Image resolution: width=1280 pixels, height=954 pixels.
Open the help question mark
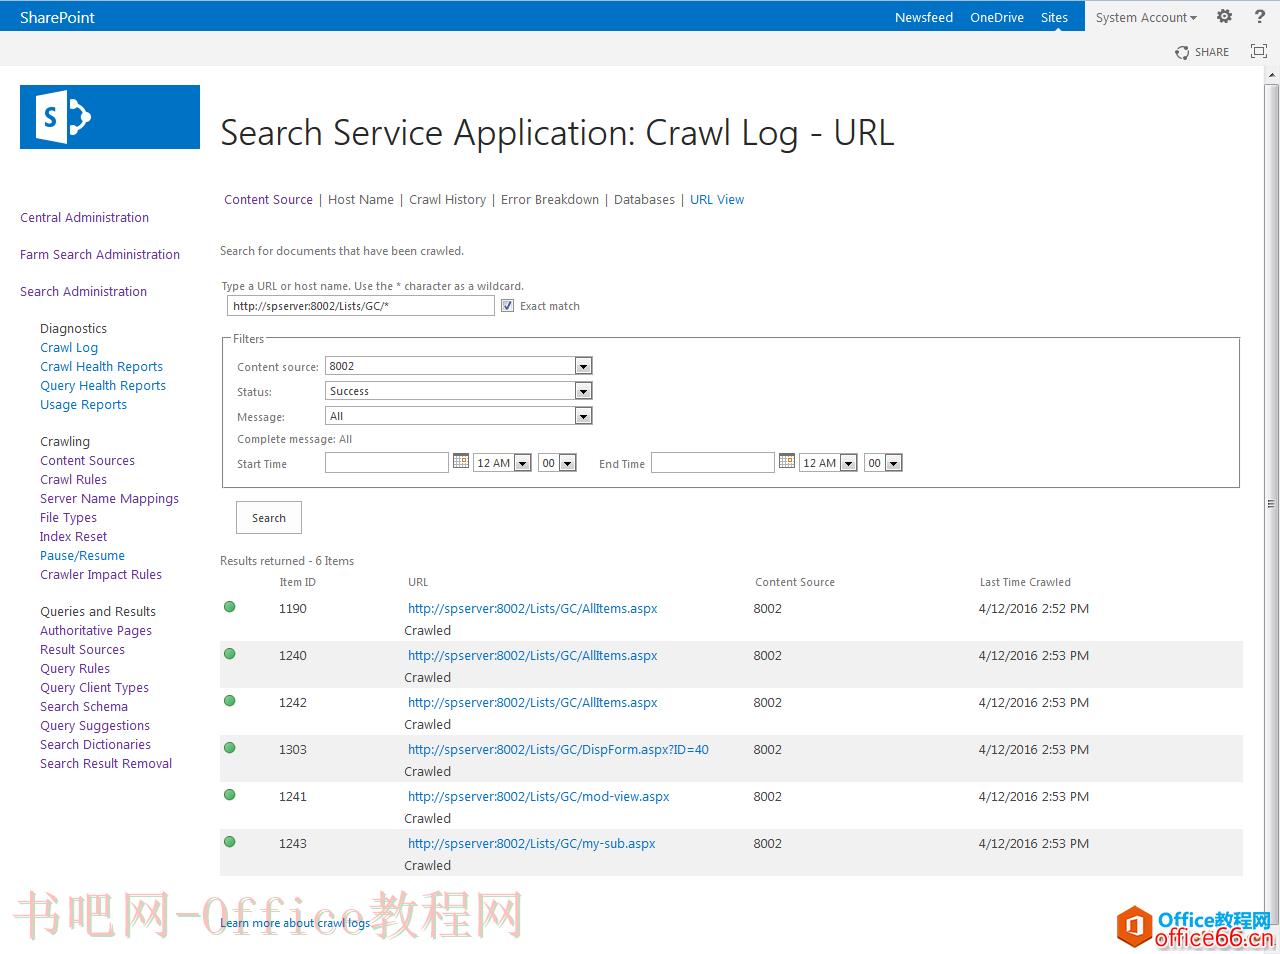pyautogui.click(x=1260, y=16)
